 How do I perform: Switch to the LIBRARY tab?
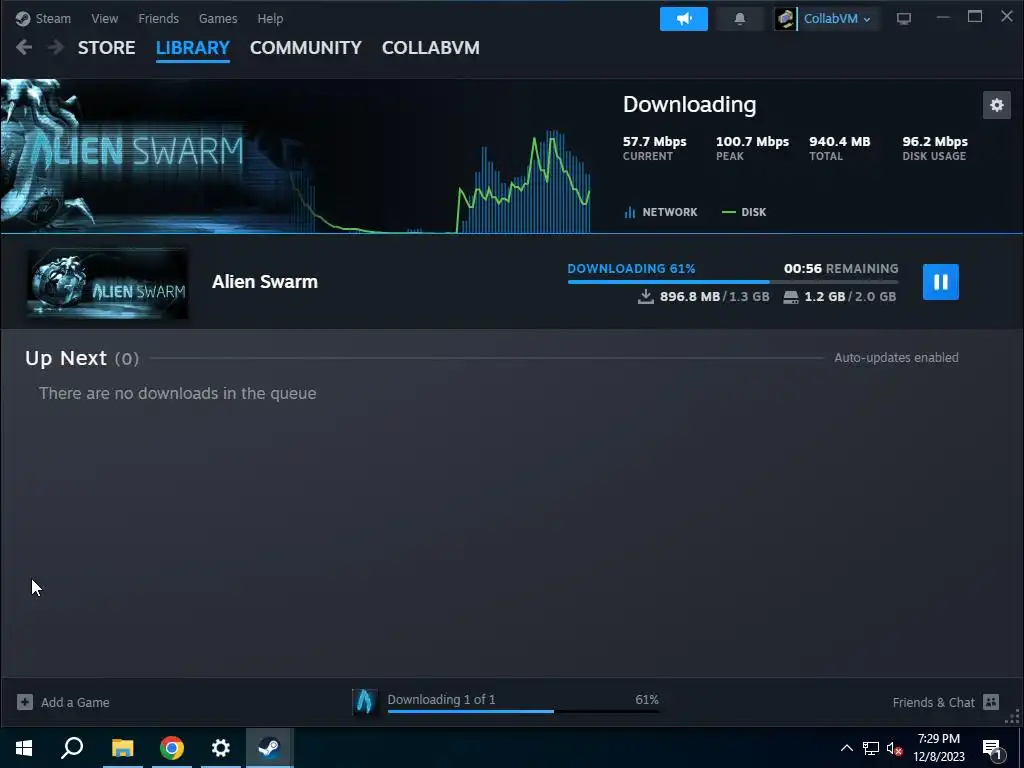tap(193, 48)
